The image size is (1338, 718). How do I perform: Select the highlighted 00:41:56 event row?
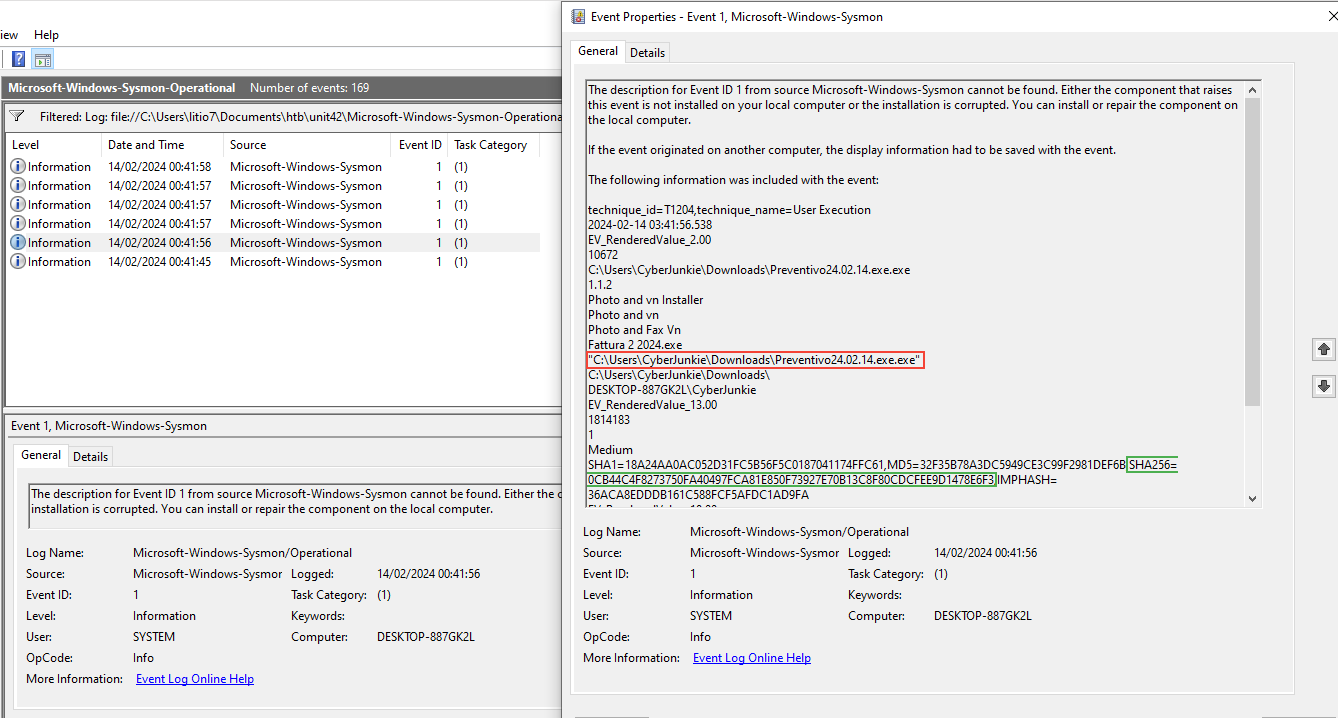(x=272, y=243)
